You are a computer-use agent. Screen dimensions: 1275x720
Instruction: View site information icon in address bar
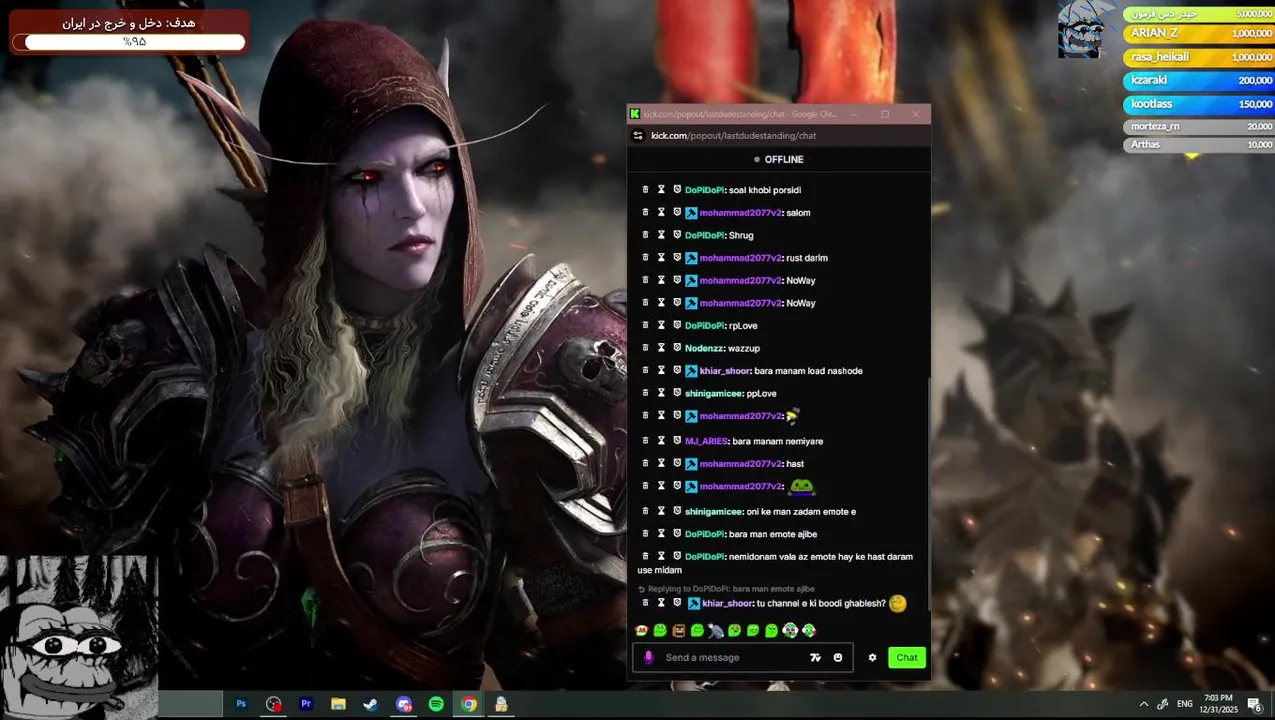pyautogui.click(x=638, y=135)
